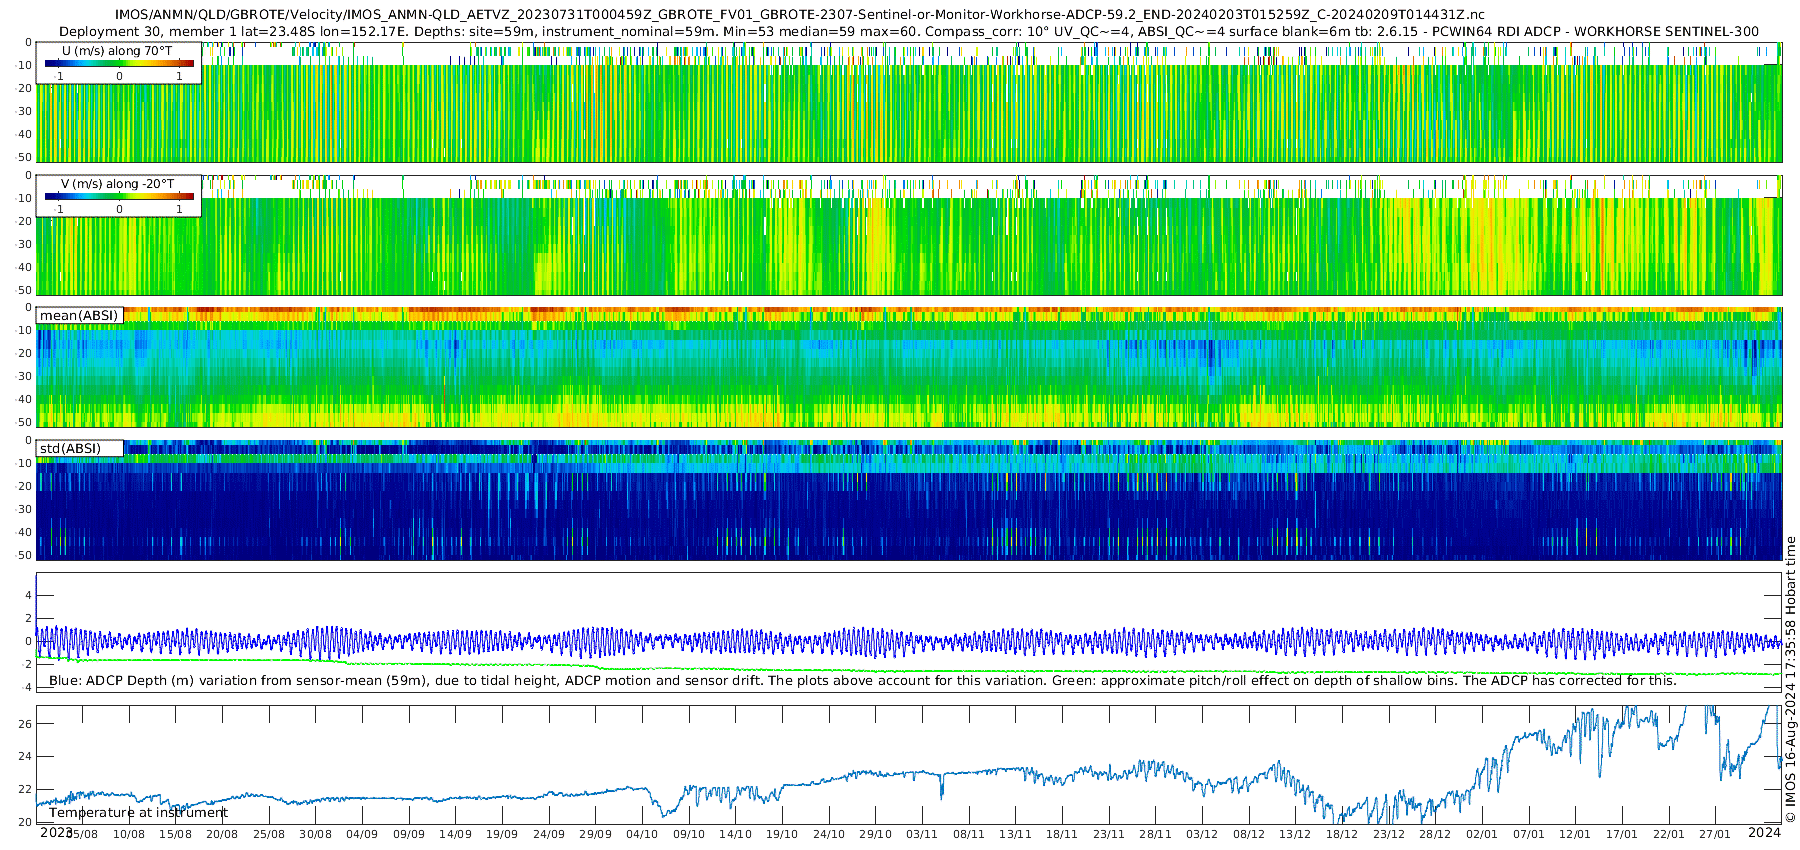
Task: Click the V velocity colorbar legend
Action: point(119,197)
